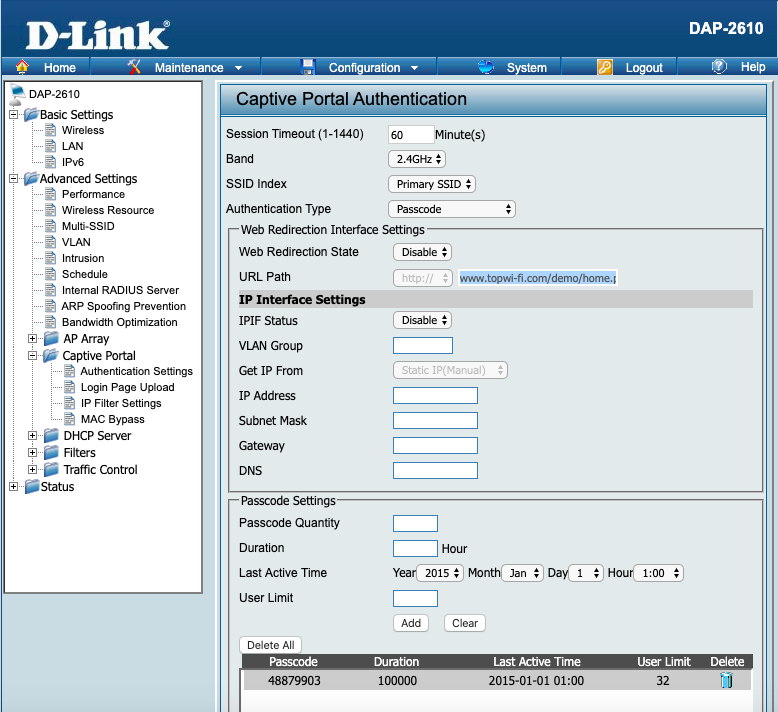Open the Maintenance menu

(189, 67)
